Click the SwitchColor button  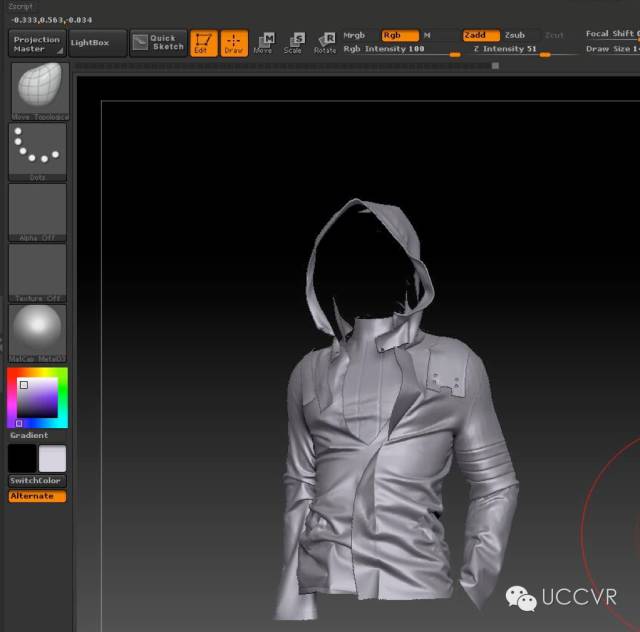tap(37, 481)
